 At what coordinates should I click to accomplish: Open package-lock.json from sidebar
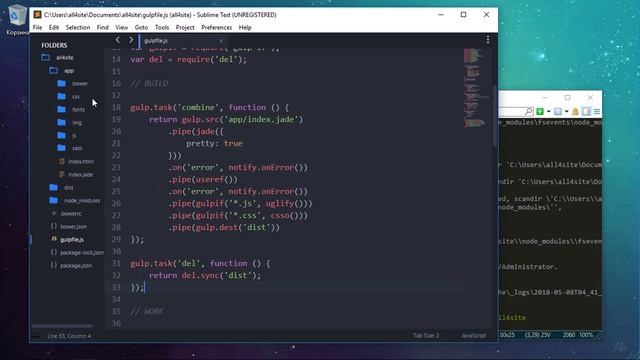(82, 253)
